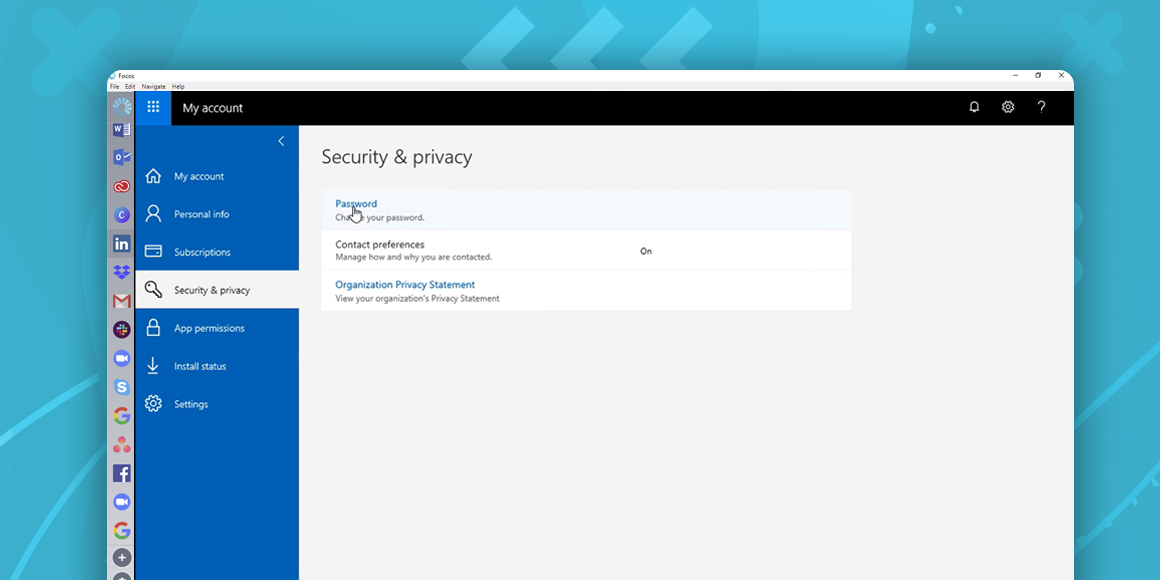Viewport: 1160px width, 580px height.
Task: Open Facebook from the dock
Action: pyautogui.click(x=121, y=473)
